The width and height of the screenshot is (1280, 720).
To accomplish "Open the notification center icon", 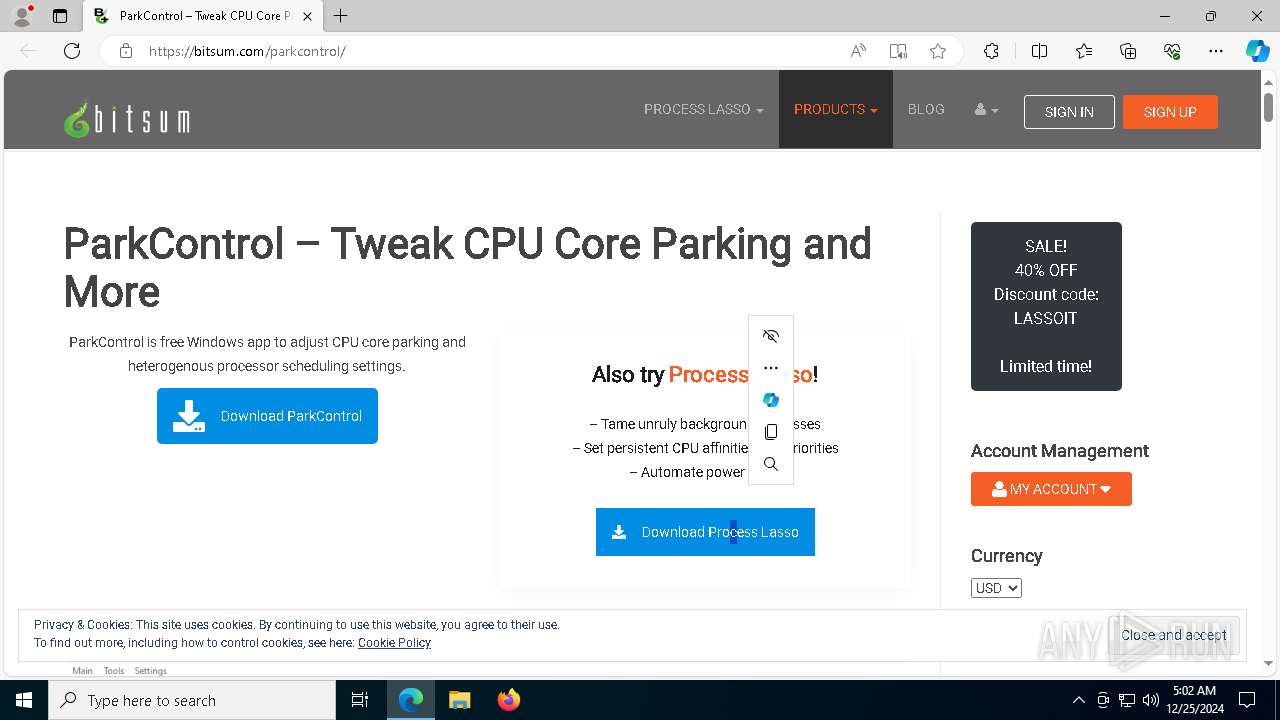I will [x=1247, y=700].
